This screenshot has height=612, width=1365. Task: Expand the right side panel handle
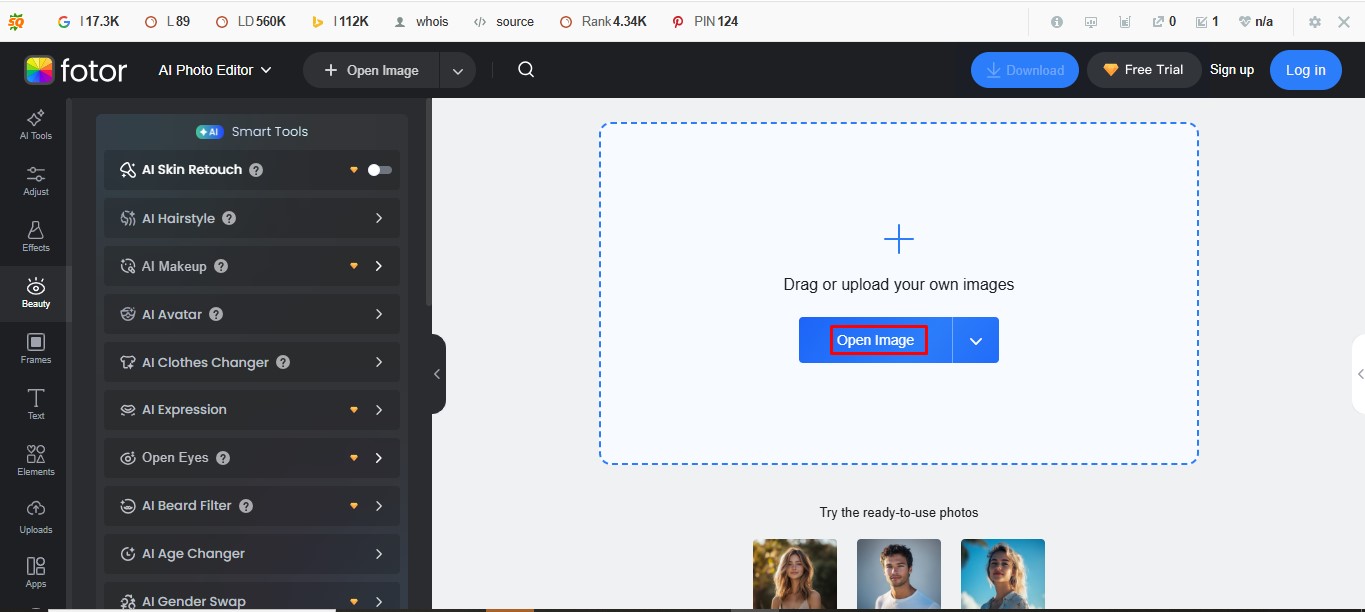tap(1359, 374)
